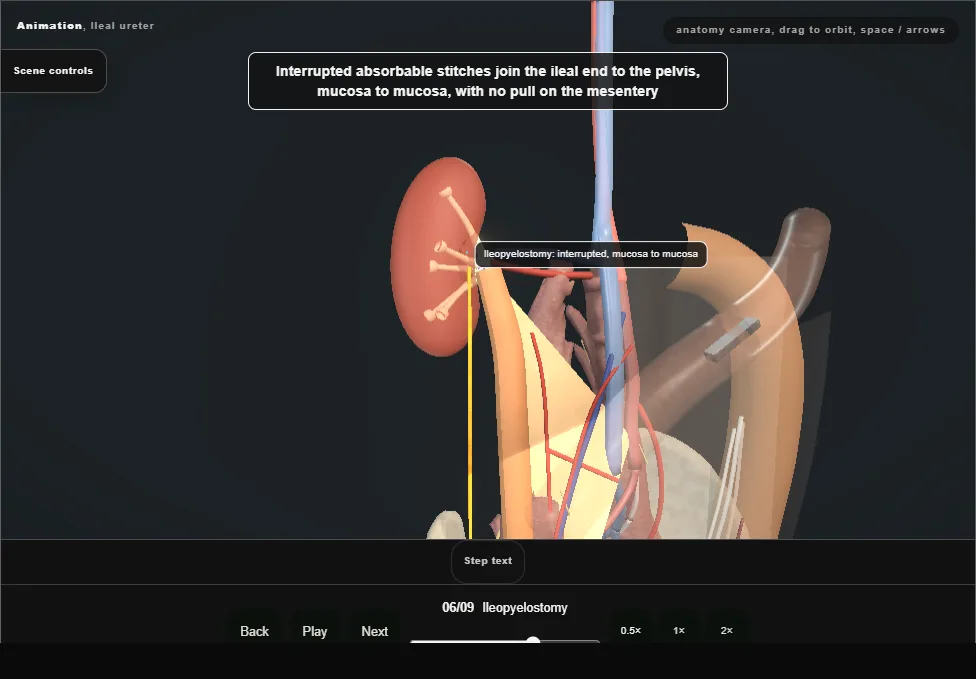The image size is (976, 679).
Task: Set playback speed to 2×
Action: pyautogui.click(x=726, y=630)
